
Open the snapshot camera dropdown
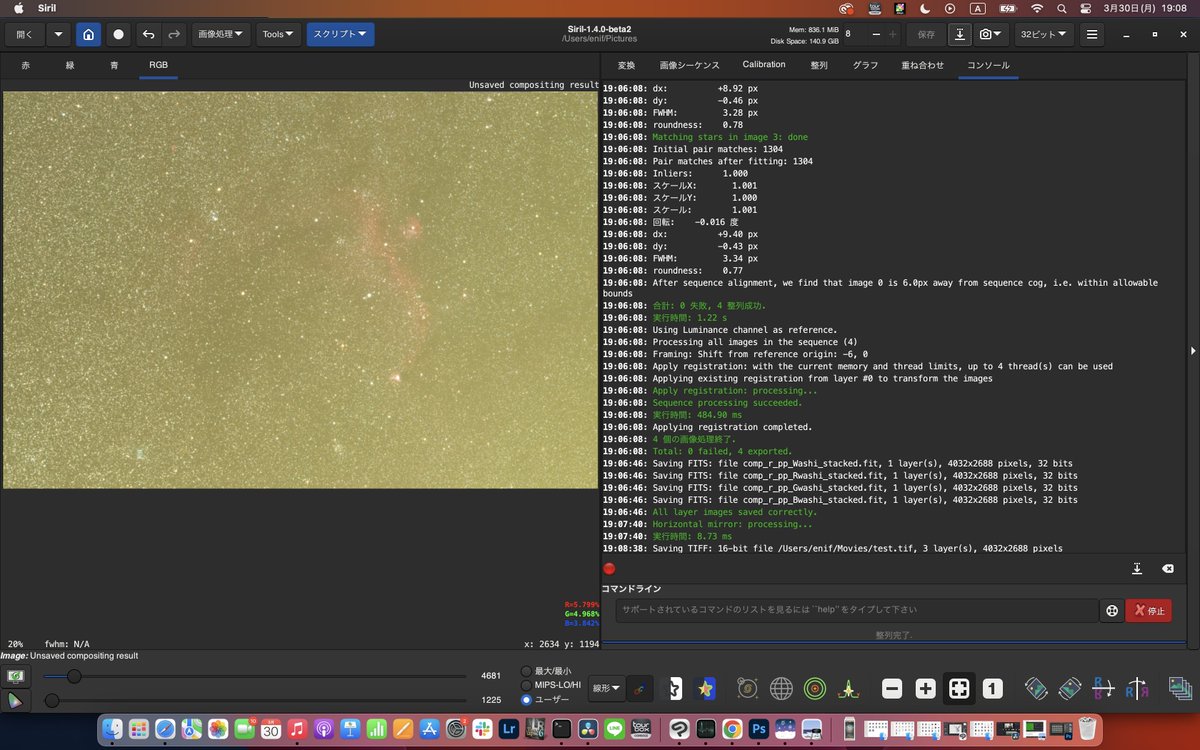pyautogui.click(x=992, y=34)
